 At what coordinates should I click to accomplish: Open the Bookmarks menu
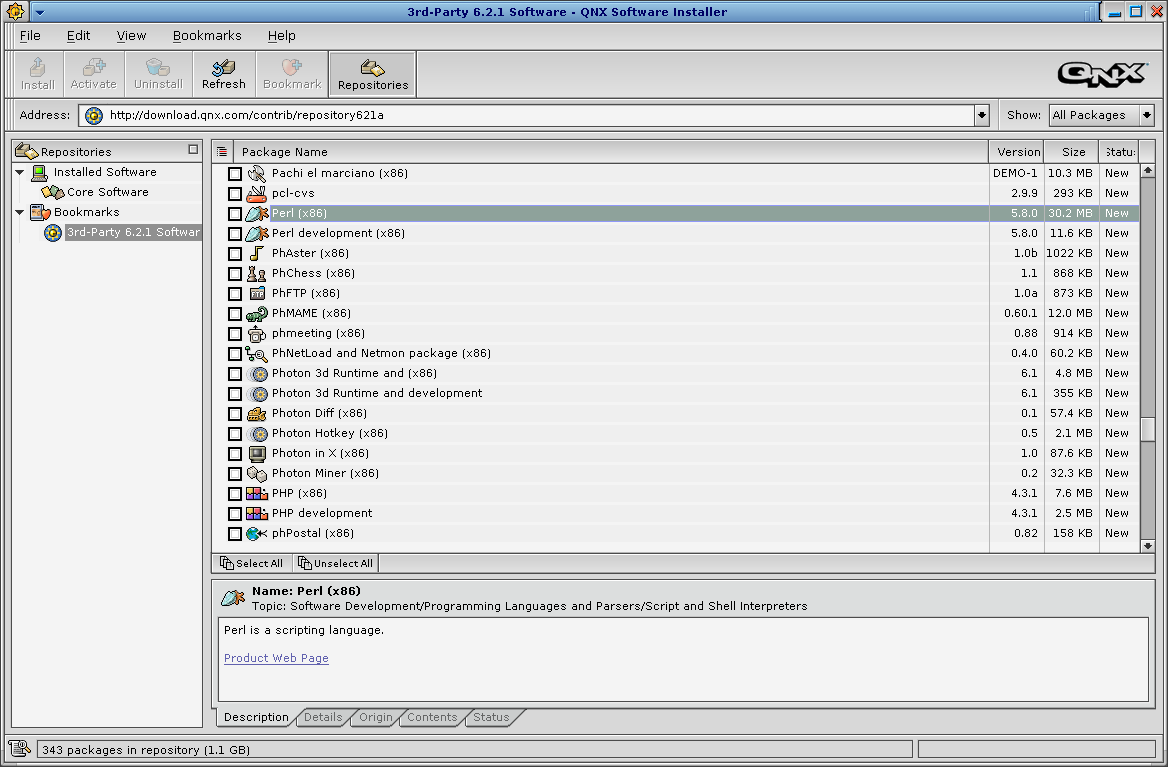click(207, 35)
